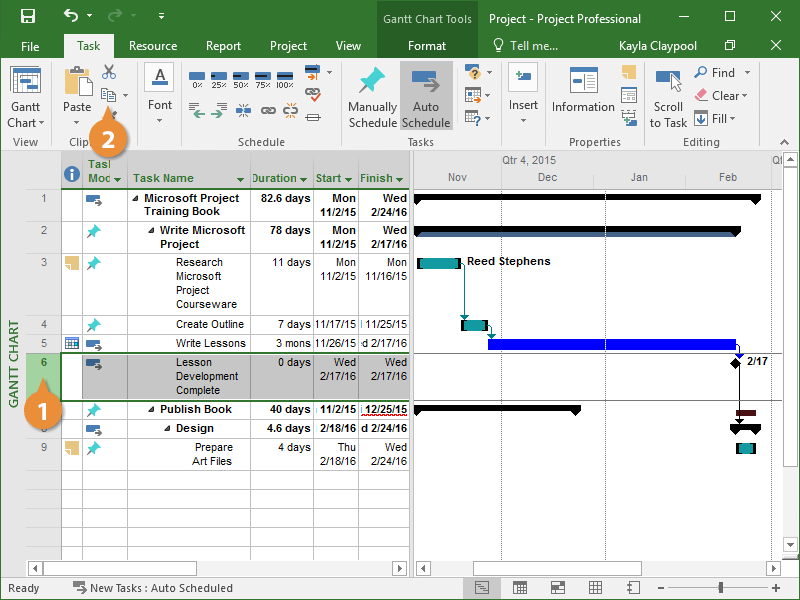
Task: Click the Unlink Tasks icon
Action: [290, 111]
